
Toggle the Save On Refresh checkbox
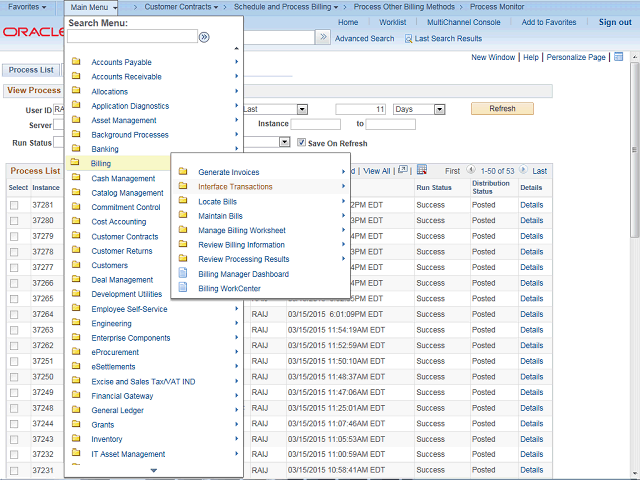pos(301,143)
